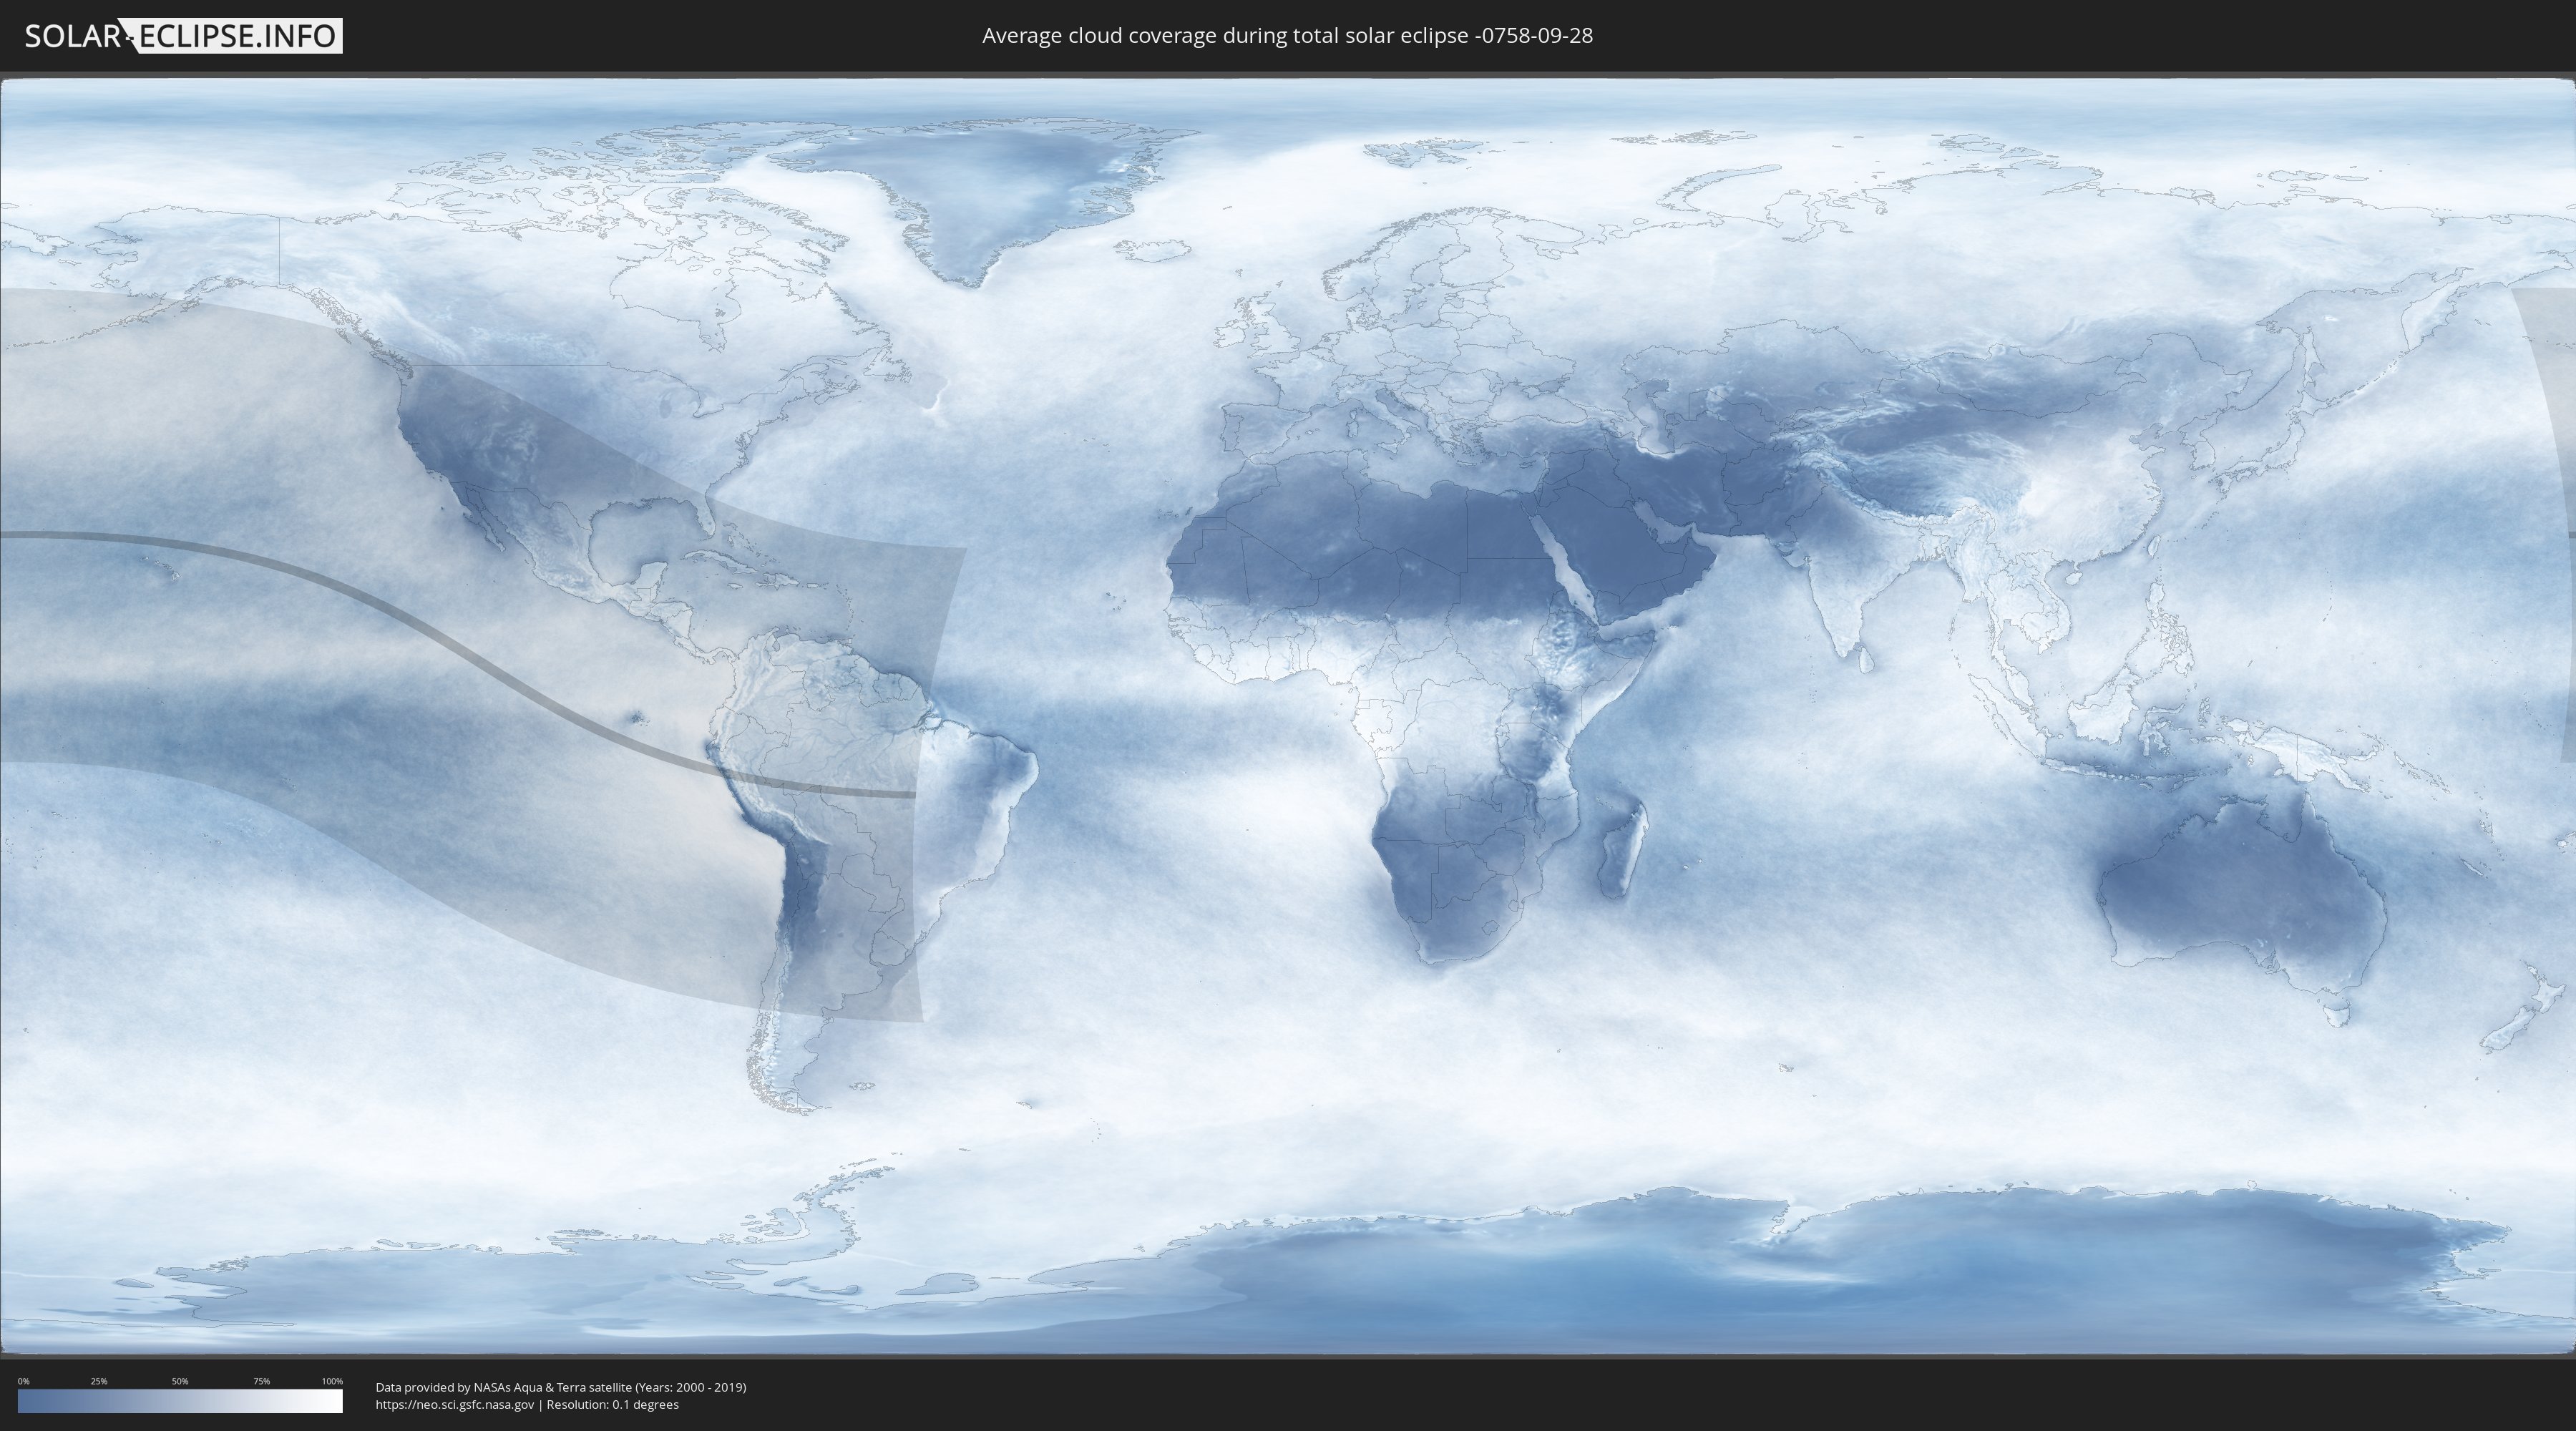Click the cloud coverage color gradient legend
This screenshot has width=2576, height=1431.
[x=180, y=1401]
